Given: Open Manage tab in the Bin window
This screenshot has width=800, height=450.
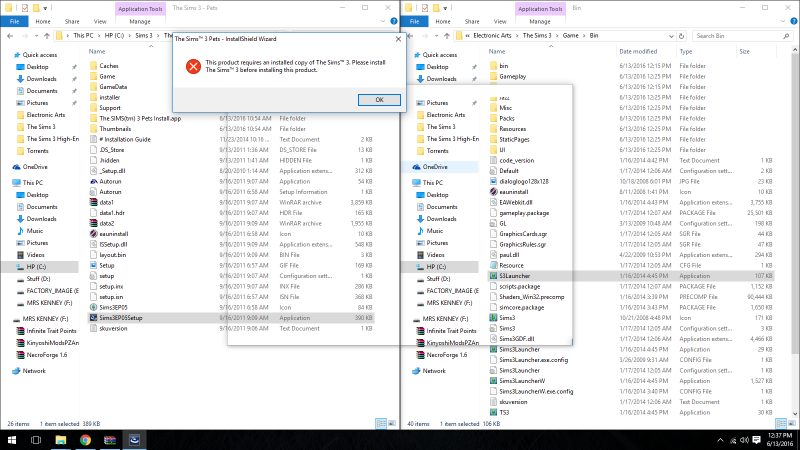Looking at the screenshot, I should click(540, 21).
